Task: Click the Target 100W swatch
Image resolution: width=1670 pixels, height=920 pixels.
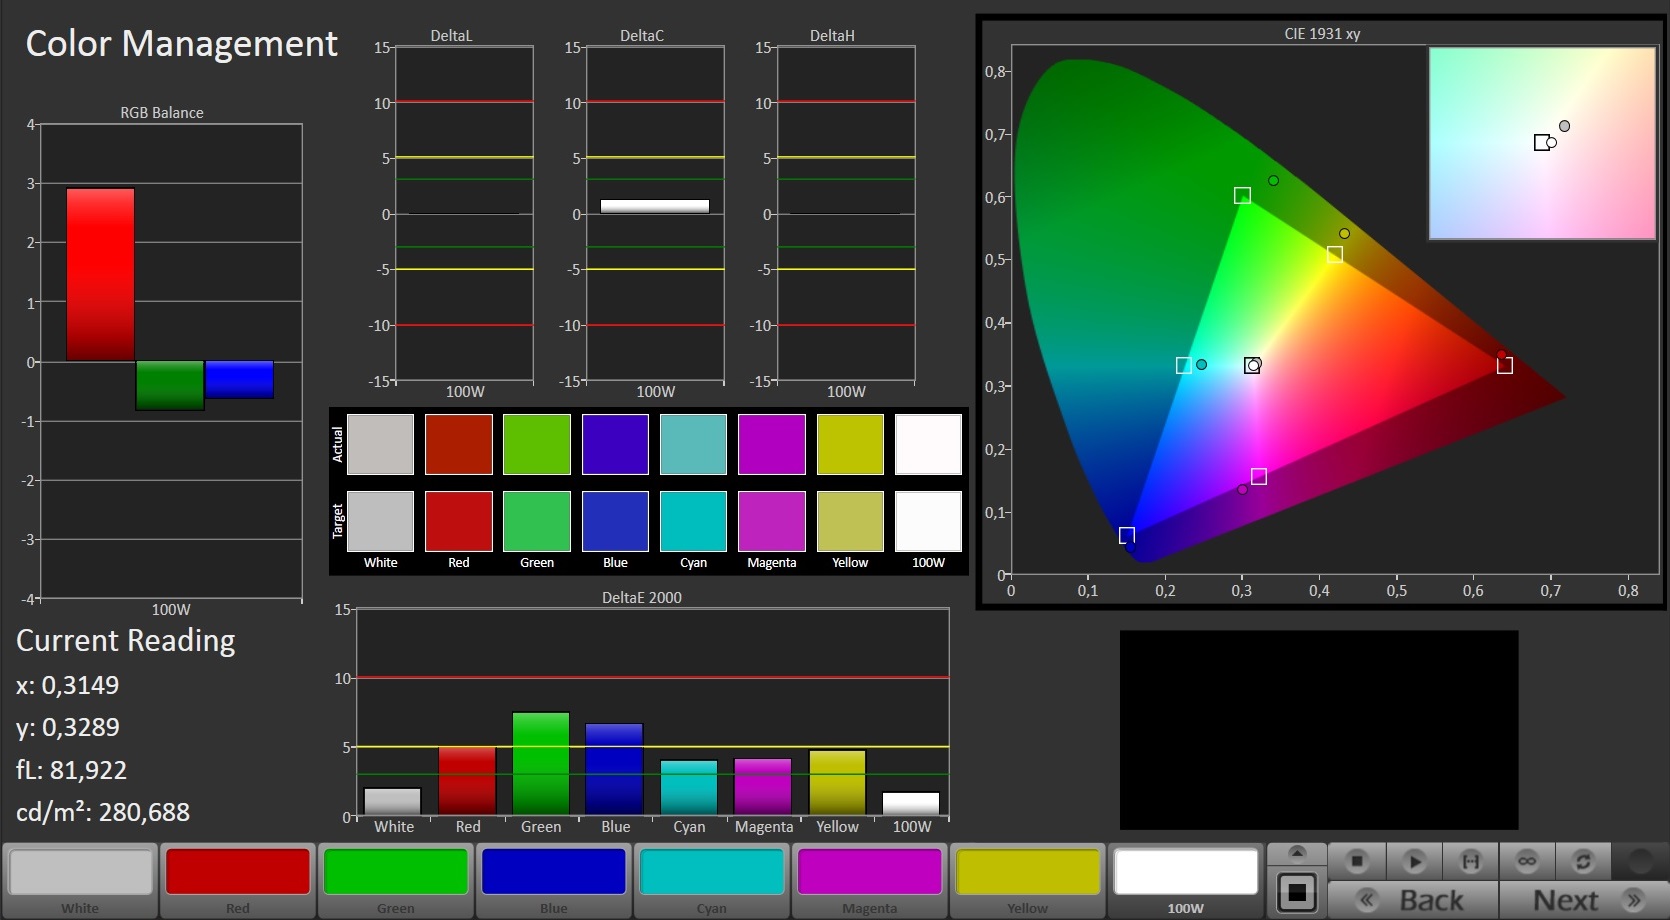Action: (x=928, y=521)
